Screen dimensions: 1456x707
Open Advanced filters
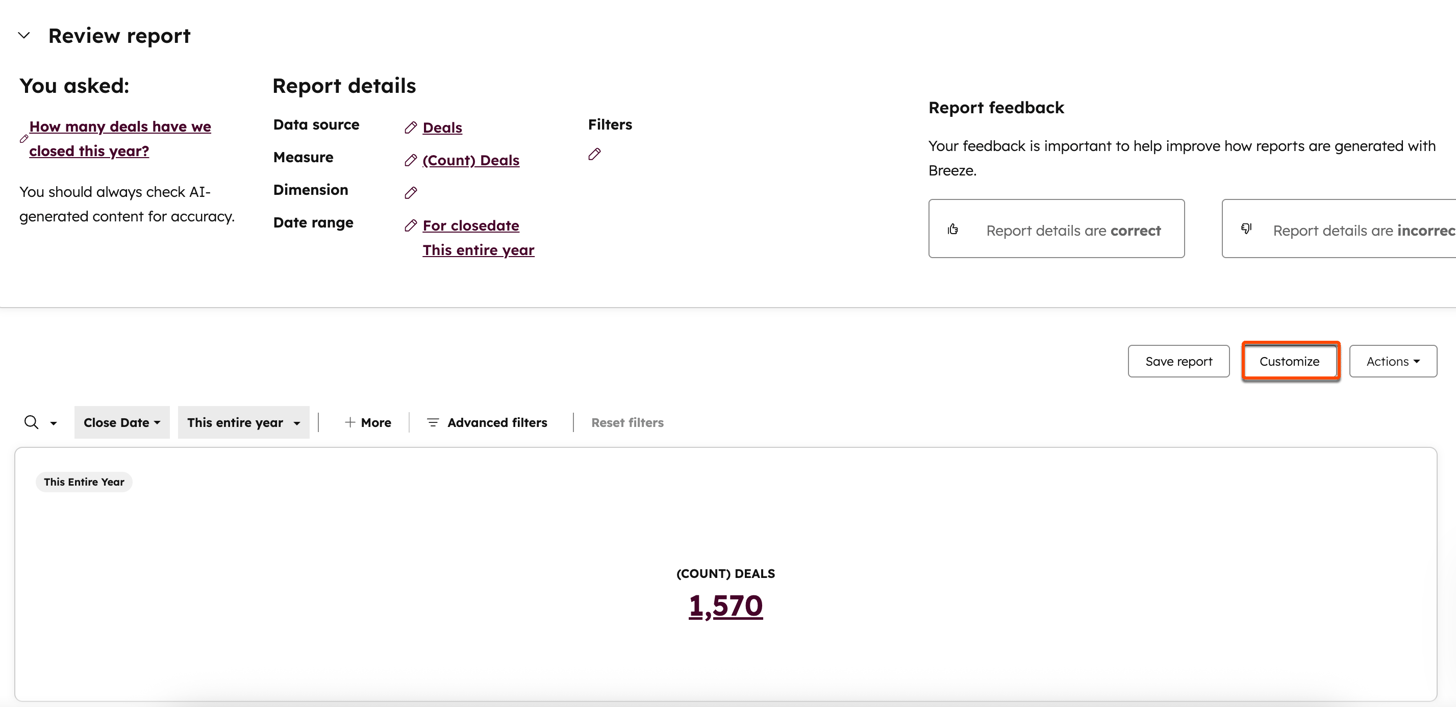point(487,422)
